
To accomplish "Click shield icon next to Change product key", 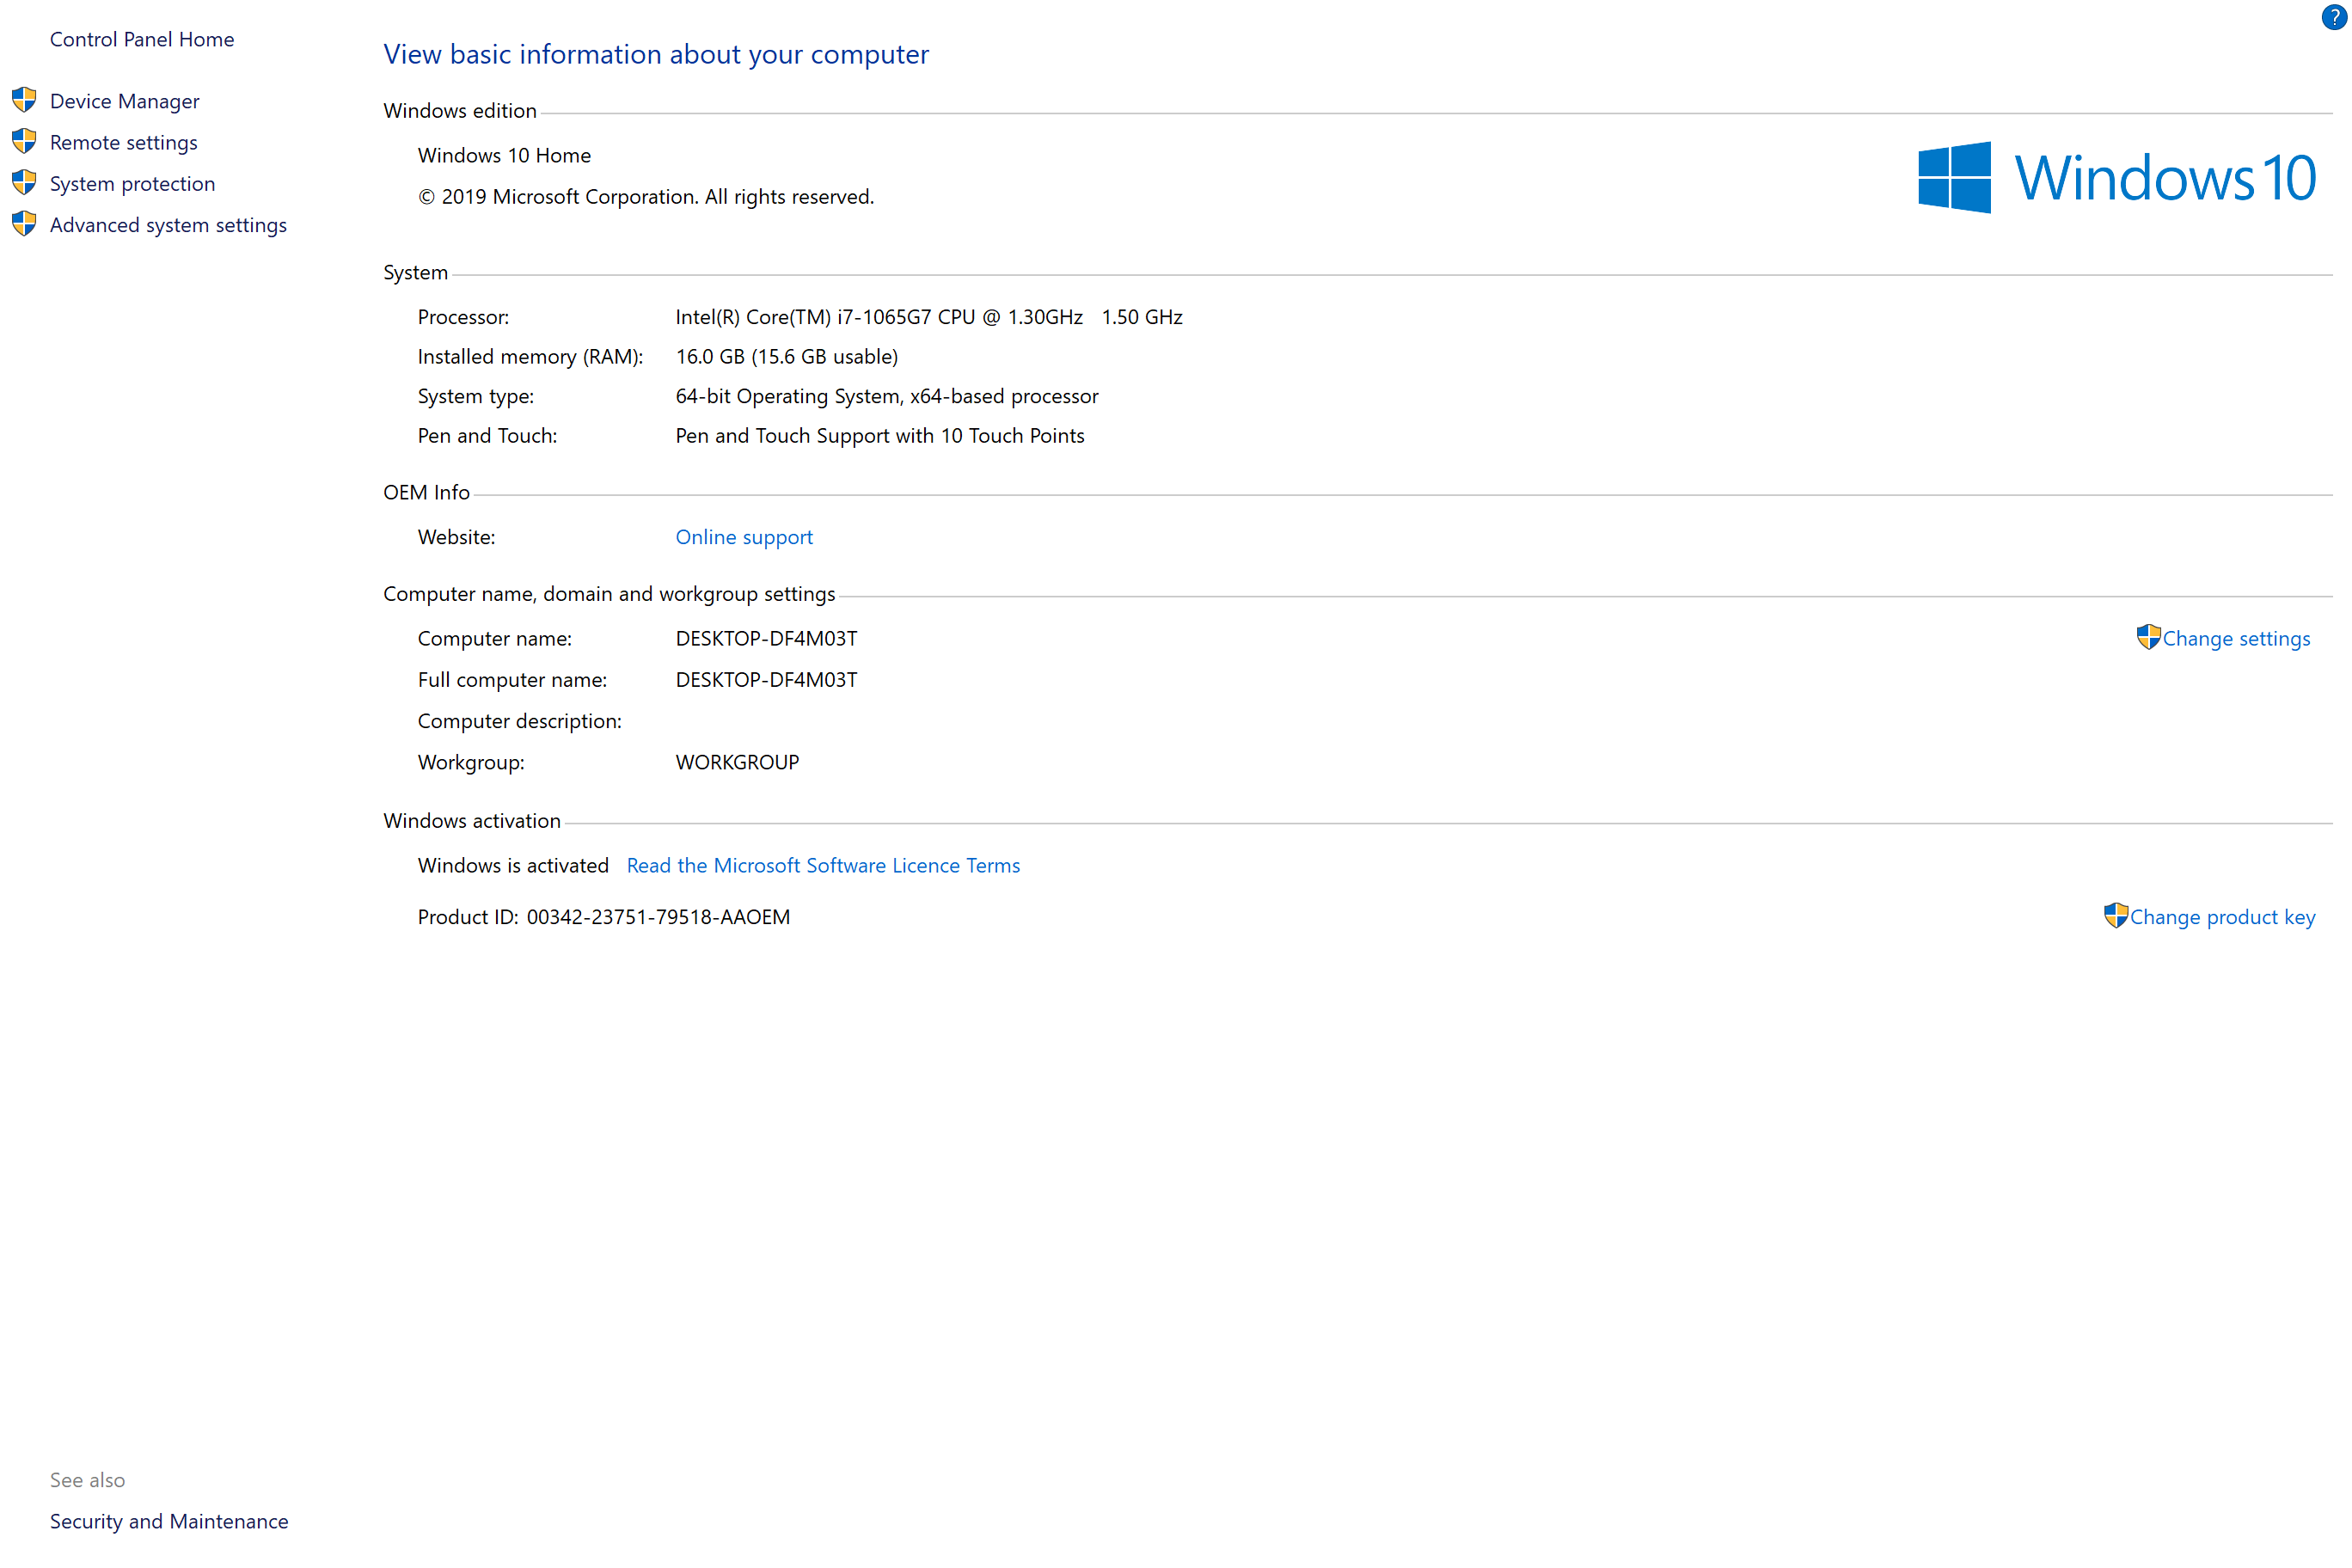I will (2115, 916).
